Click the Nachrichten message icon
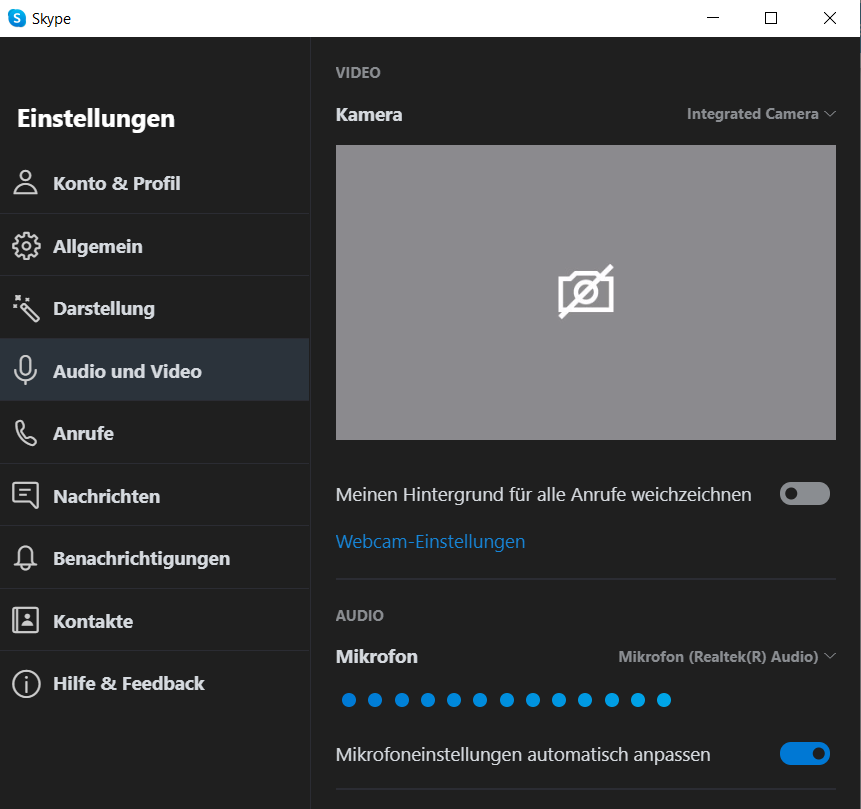The image size is (861, 809). coord(25,494)
